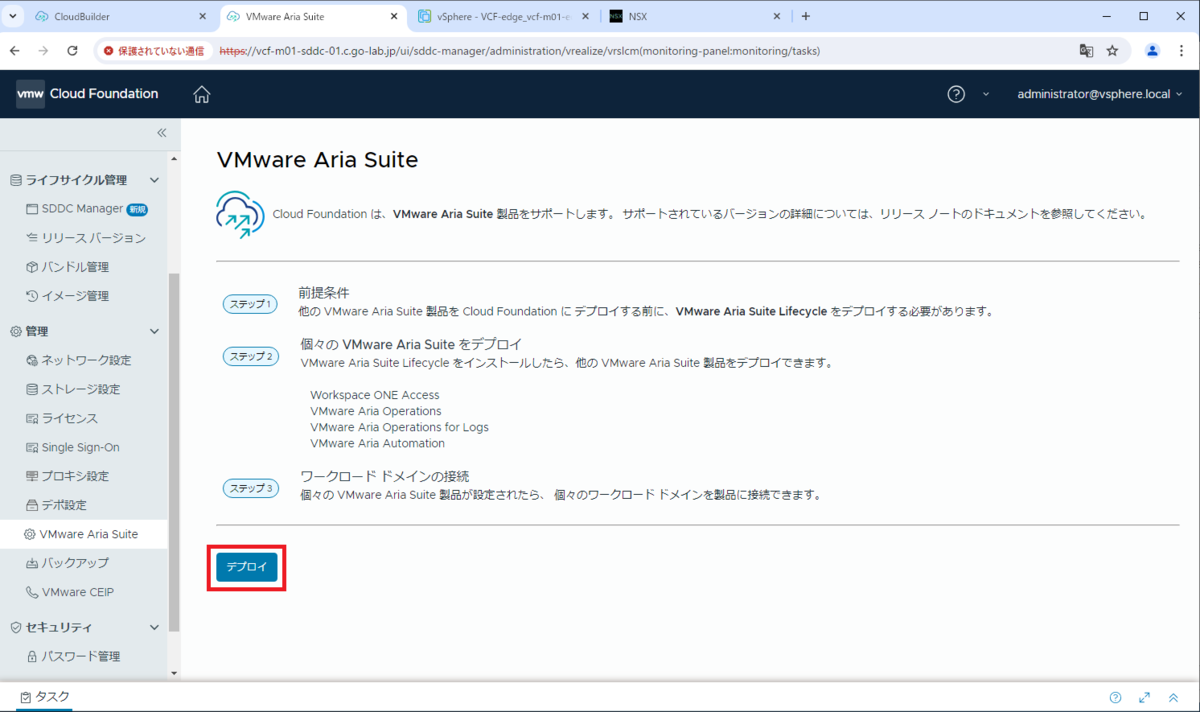Click the browser back arrow
1200x712 pixels.
15,50
